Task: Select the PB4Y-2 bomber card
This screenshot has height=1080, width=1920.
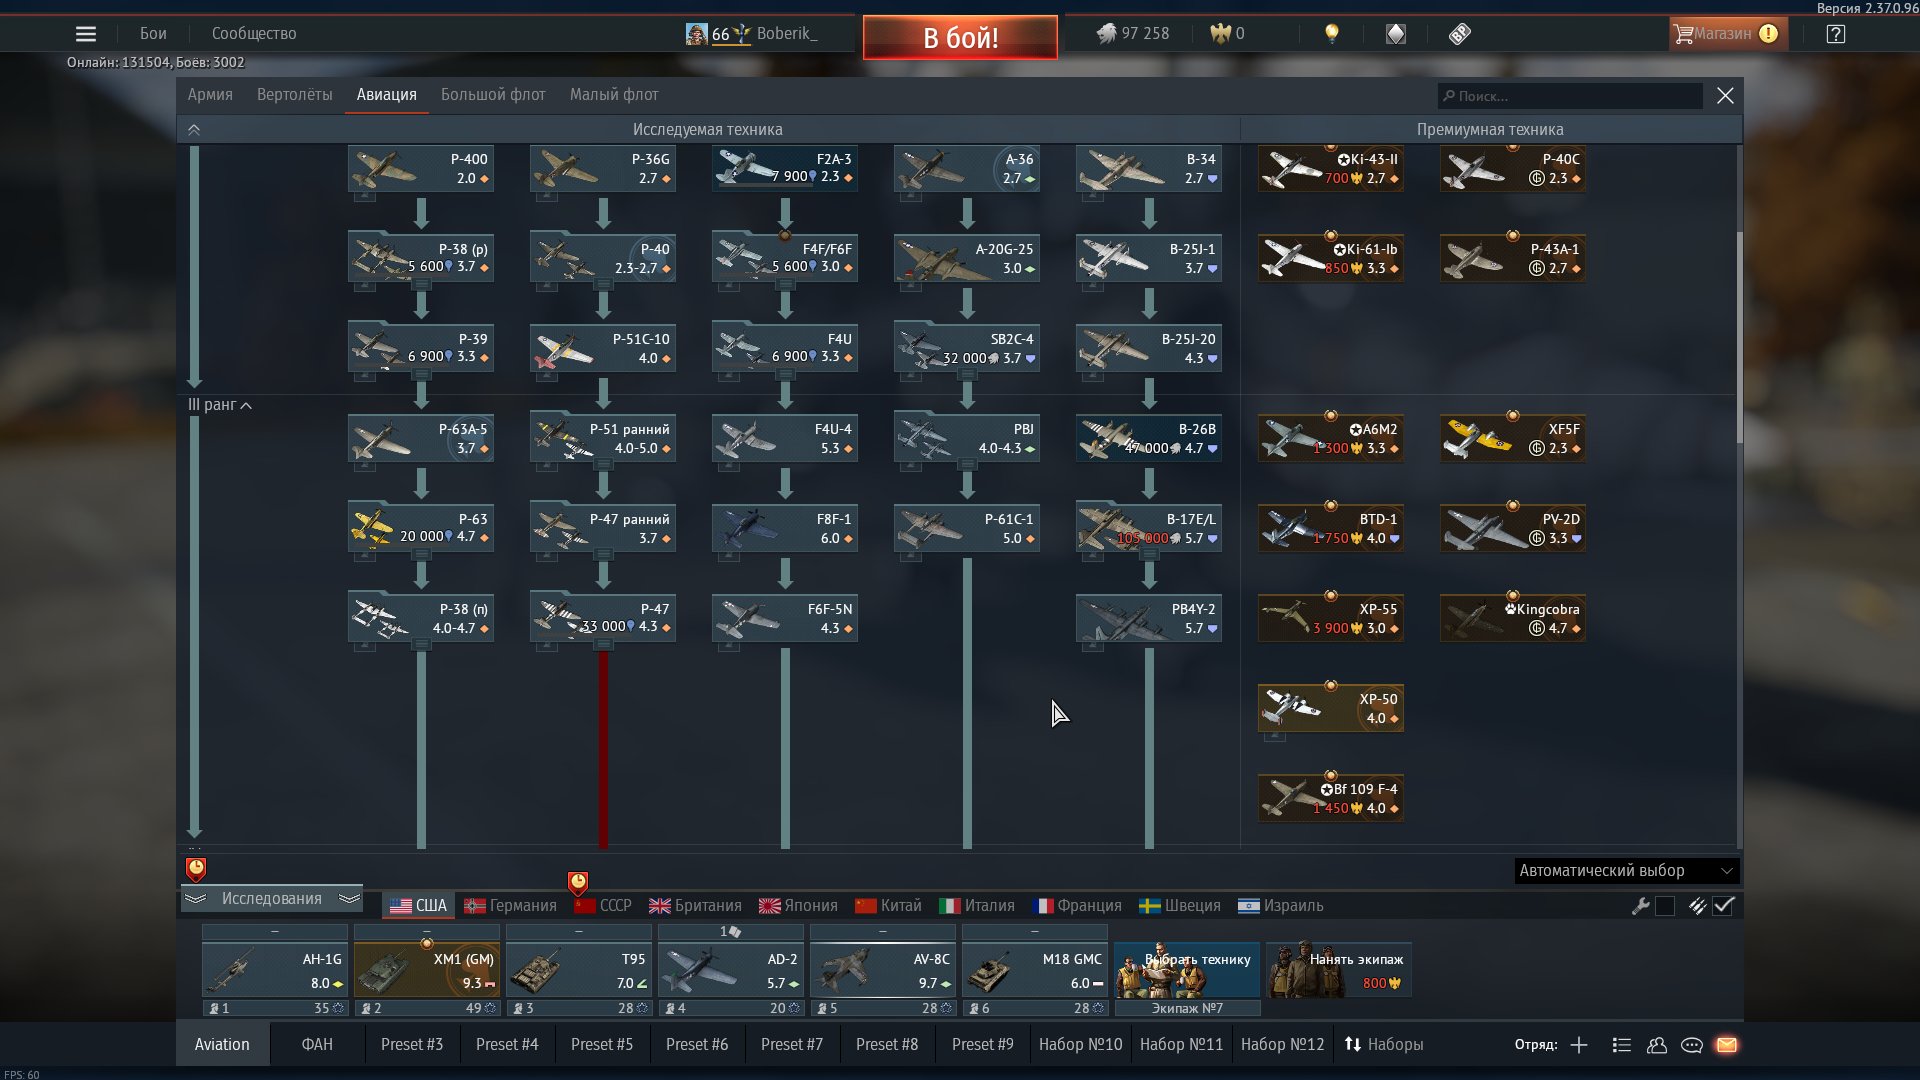Action: pyautogui.click(x=1149, y=618)
